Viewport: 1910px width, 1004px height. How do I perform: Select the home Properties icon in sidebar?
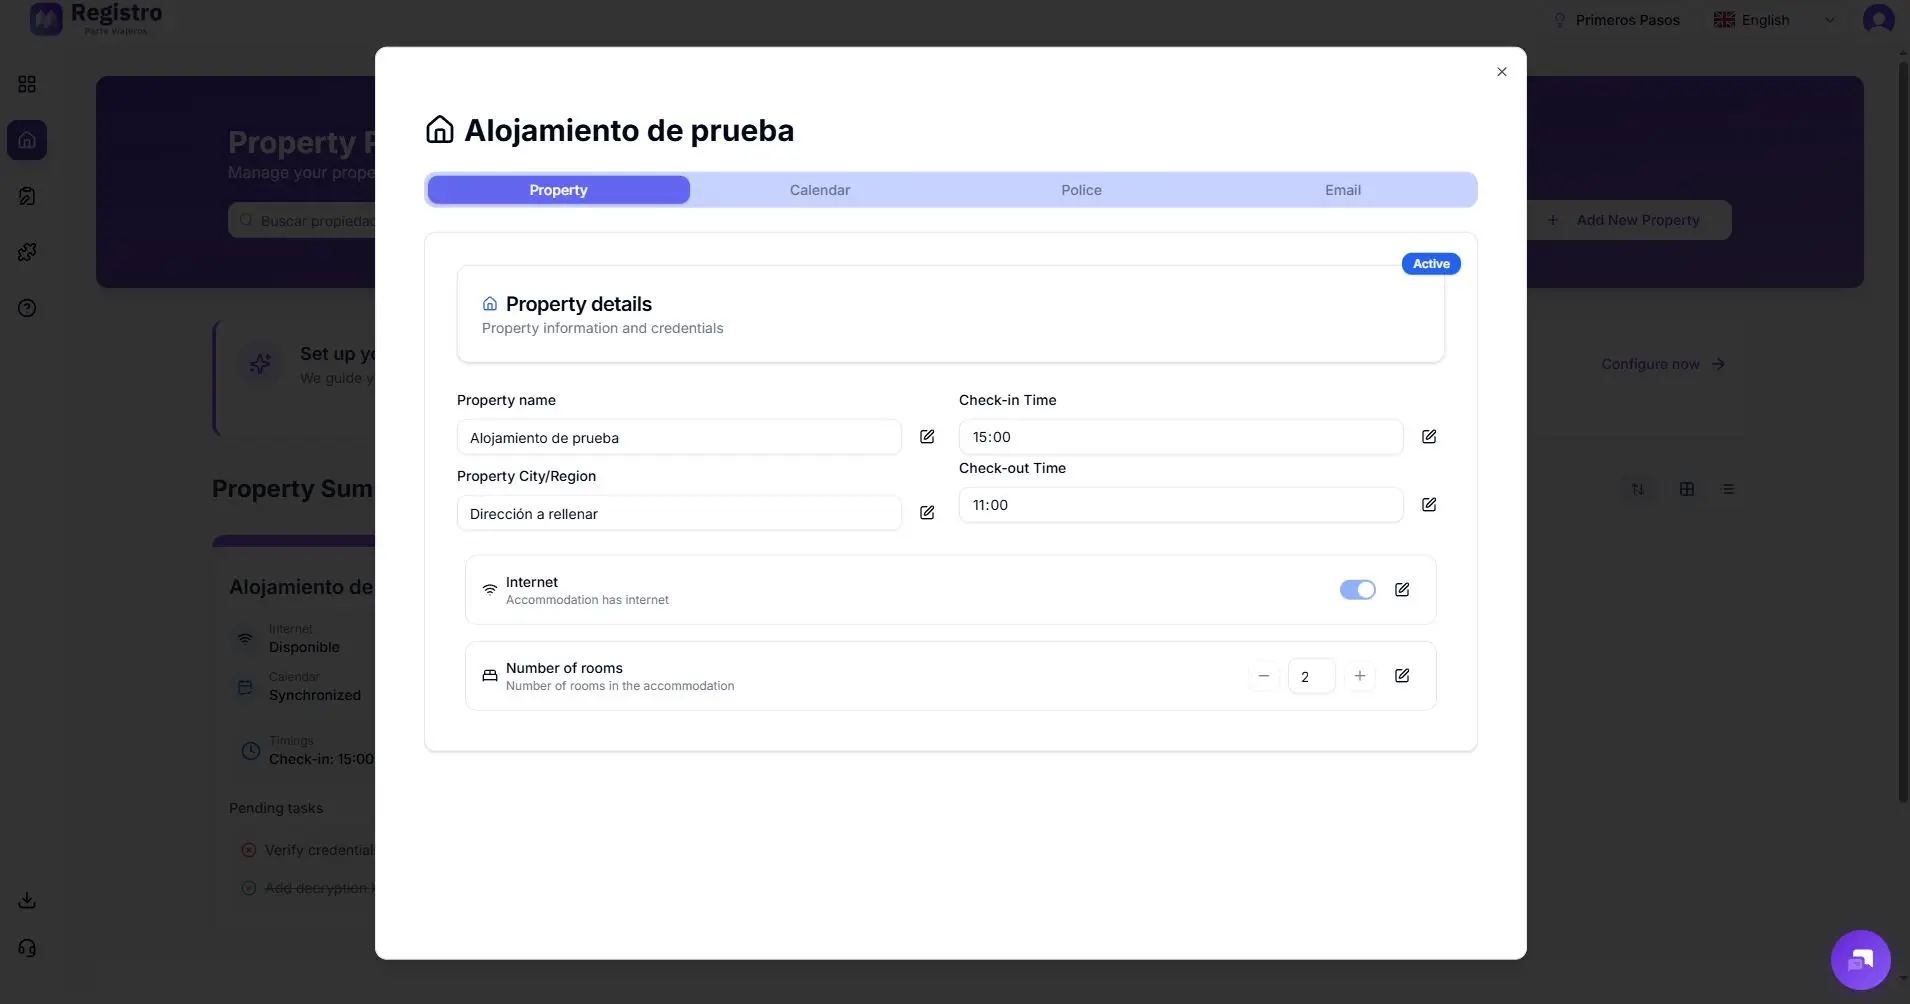click(27, 139)
